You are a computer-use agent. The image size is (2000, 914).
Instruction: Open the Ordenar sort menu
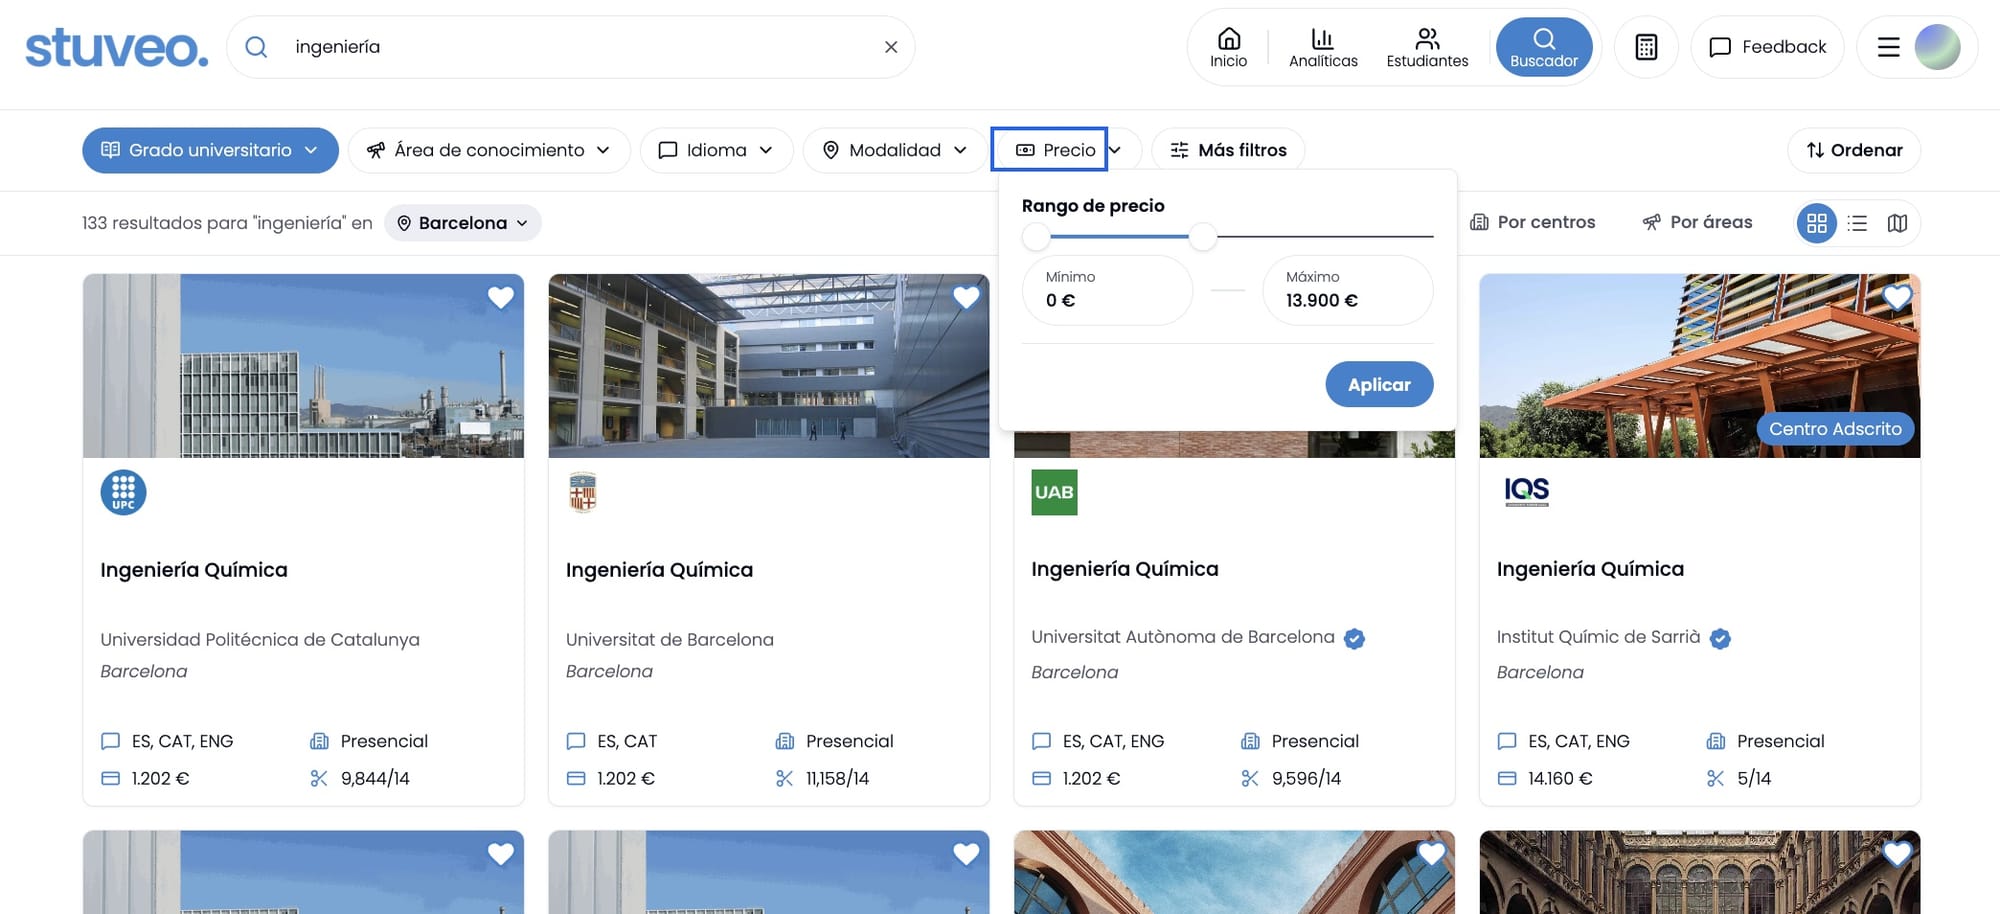1854,150
